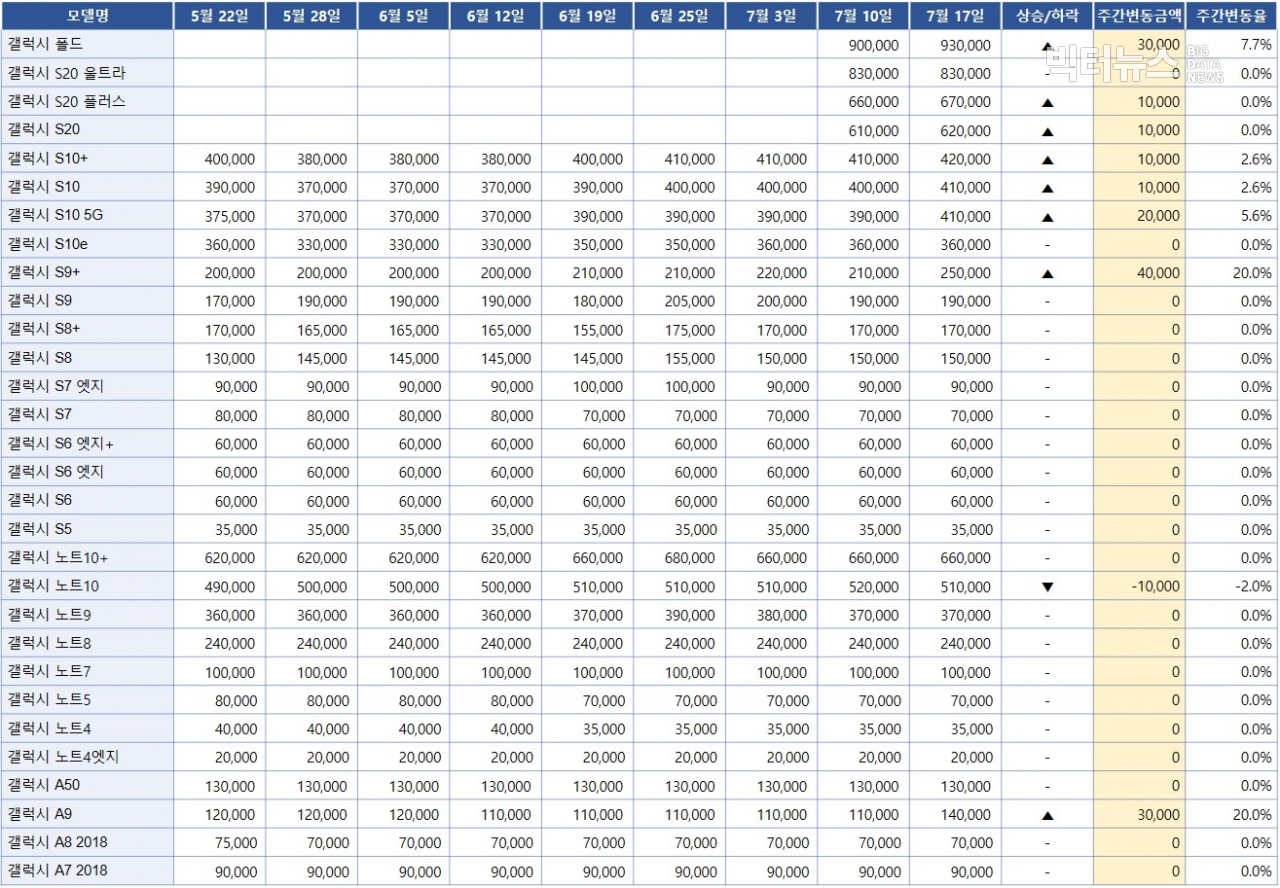The width and height of the screenshot is (1280, 888).
Task: Select the 6월 25일 column header
Action: 680,16
